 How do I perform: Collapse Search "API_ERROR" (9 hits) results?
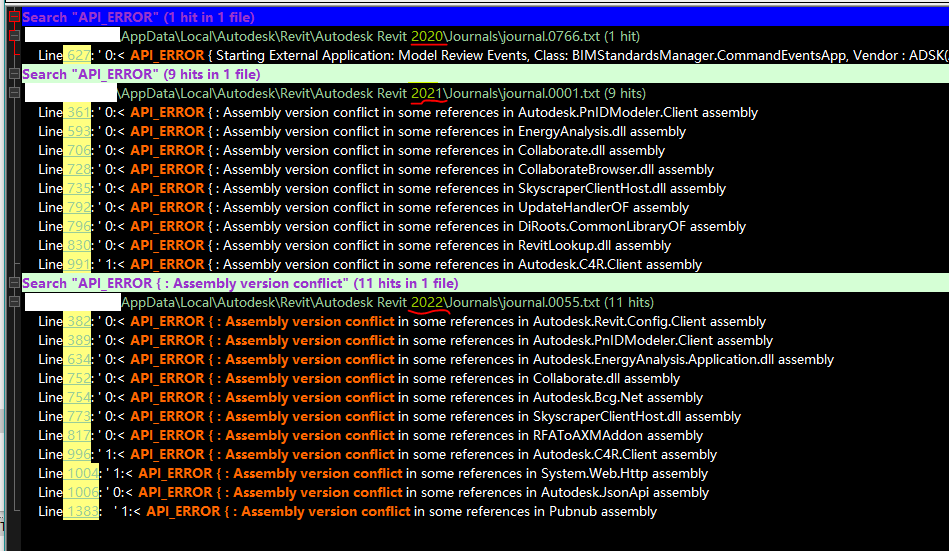[15, 74]
